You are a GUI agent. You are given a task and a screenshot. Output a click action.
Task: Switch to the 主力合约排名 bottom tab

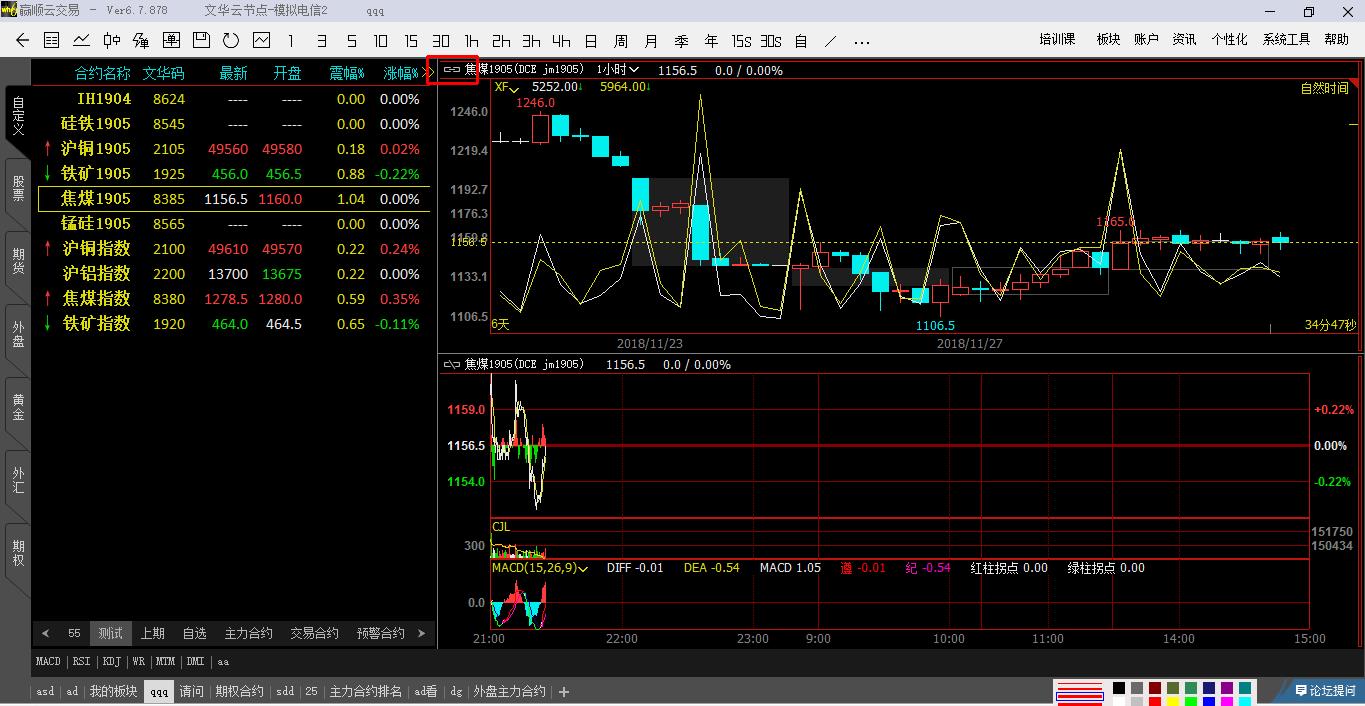[365, 691]
